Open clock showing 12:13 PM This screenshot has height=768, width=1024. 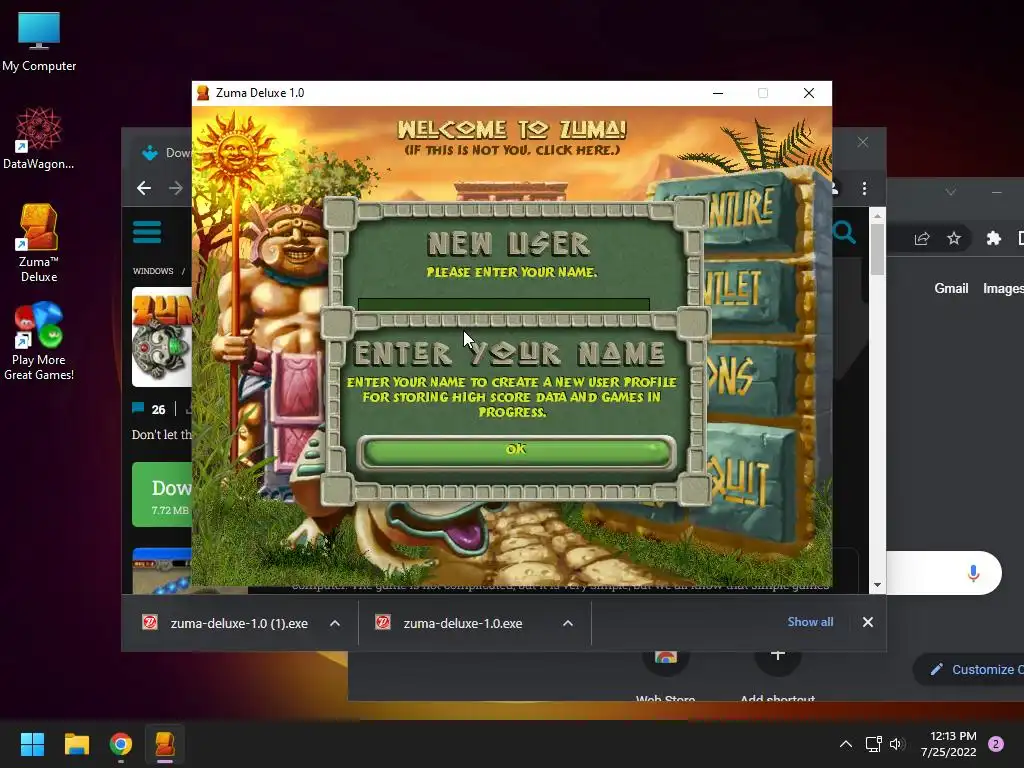point(948,744)
